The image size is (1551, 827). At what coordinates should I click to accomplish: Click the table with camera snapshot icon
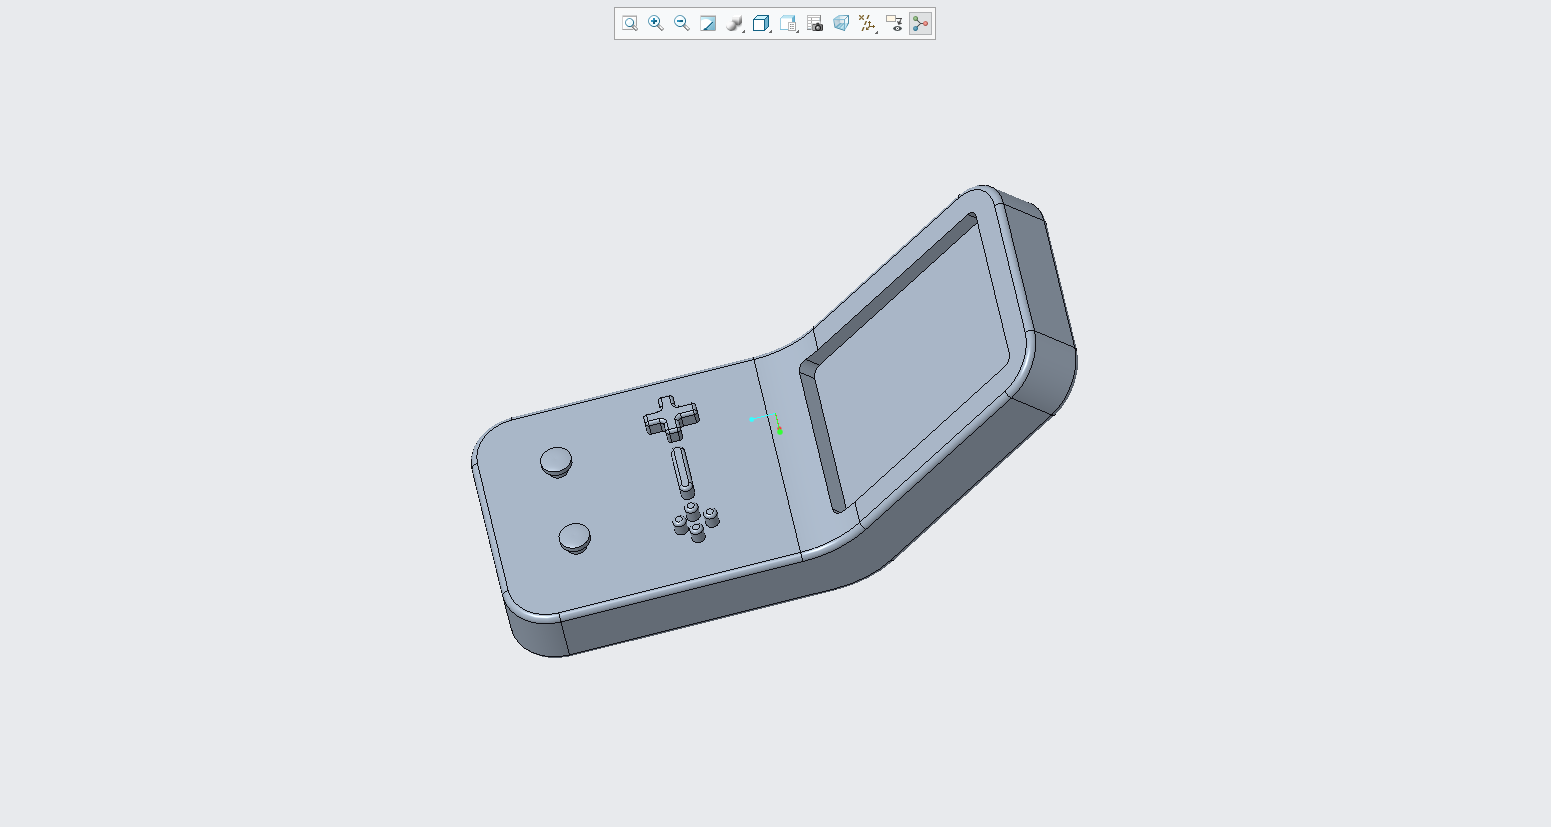click(815, 23)
